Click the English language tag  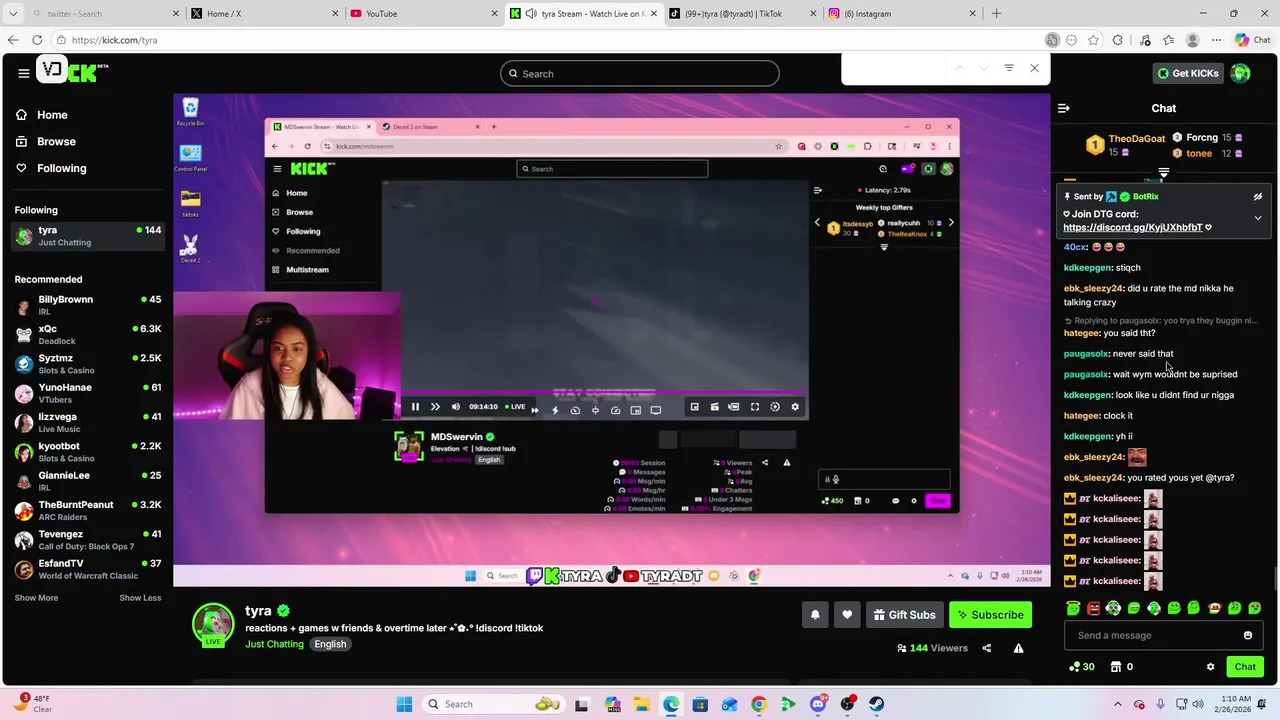click(330, 644)
